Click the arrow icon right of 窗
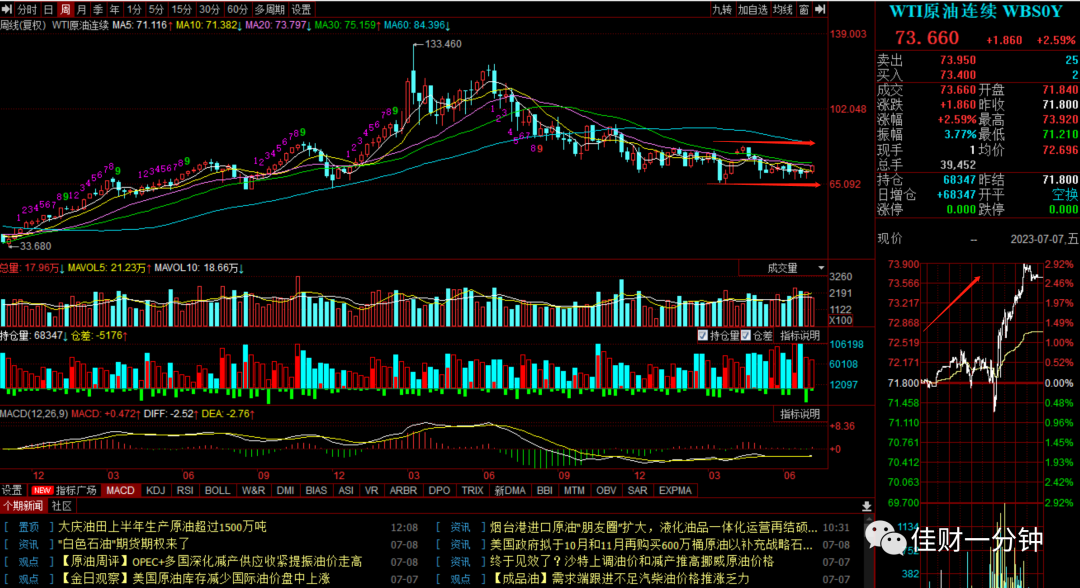Image resolution: width=1080 pixels, height=588 pixels. [x=820, y=10]
